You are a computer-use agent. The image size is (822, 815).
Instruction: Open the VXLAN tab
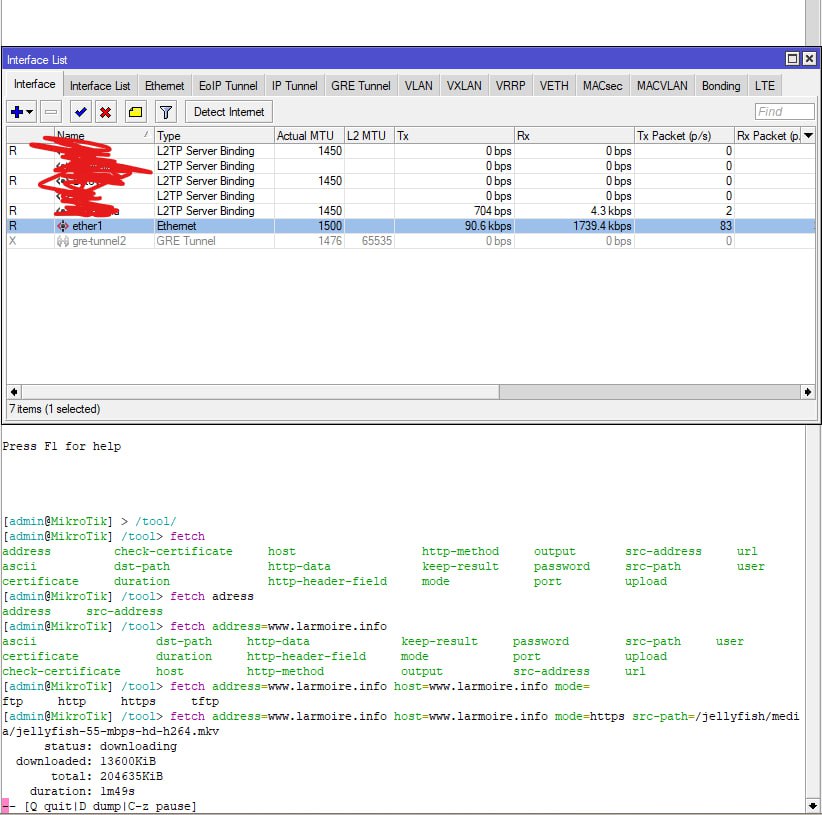point(464,86)
